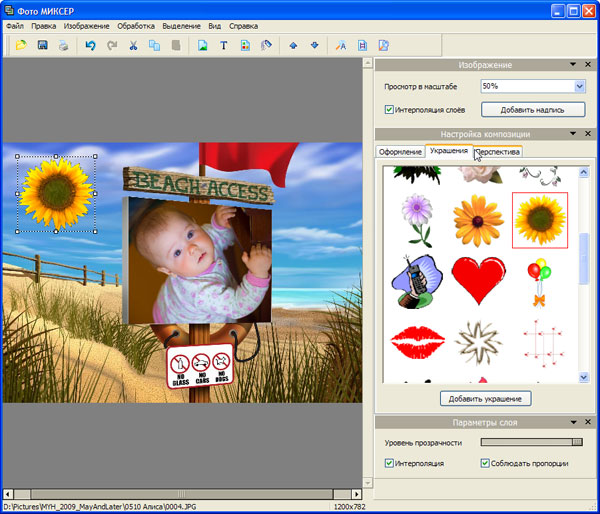Click the blue move layer up arrow
Screen dimensions: 600x514
click(x=293, y=45)
